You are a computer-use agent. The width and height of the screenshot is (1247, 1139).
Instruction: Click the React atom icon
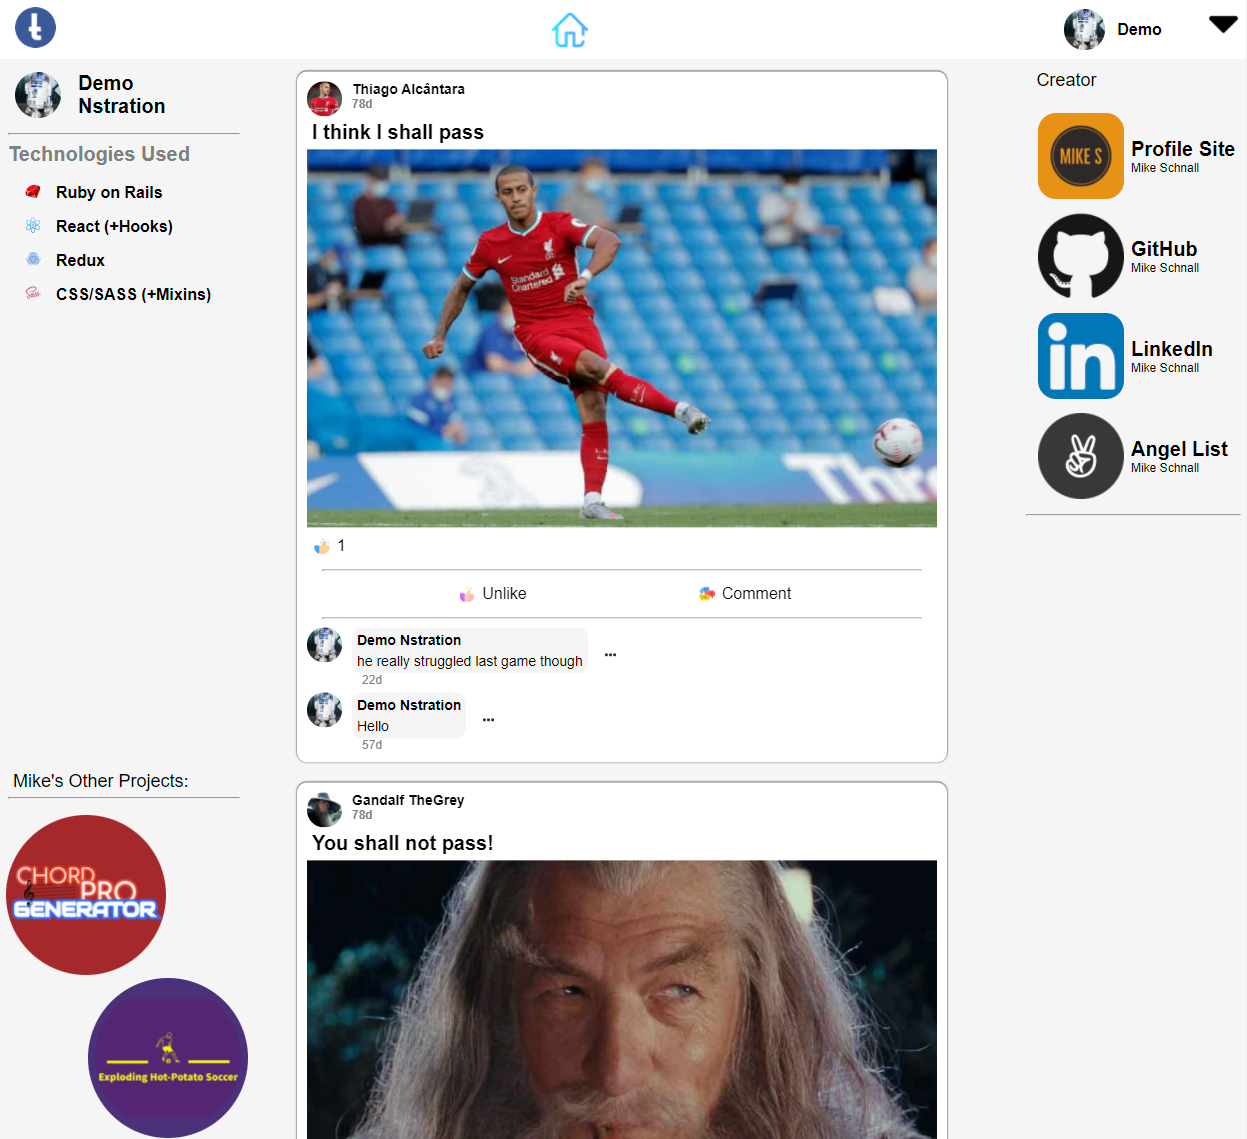[33, 226]
